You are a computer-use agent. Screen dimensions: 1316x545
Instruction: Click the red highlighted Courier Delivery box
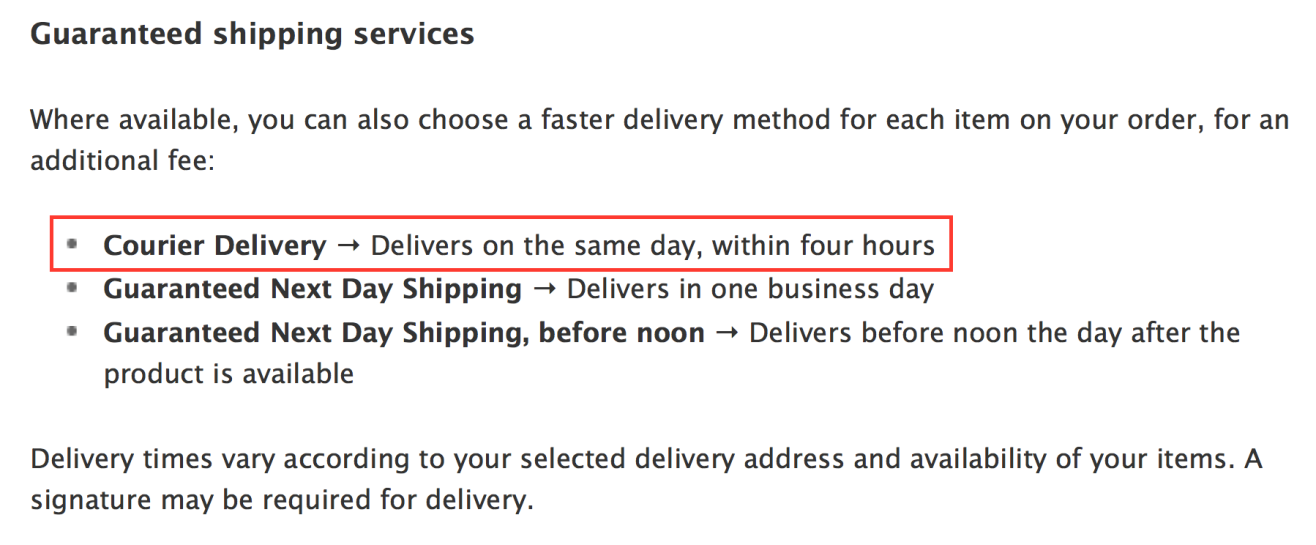coord(502,243)
